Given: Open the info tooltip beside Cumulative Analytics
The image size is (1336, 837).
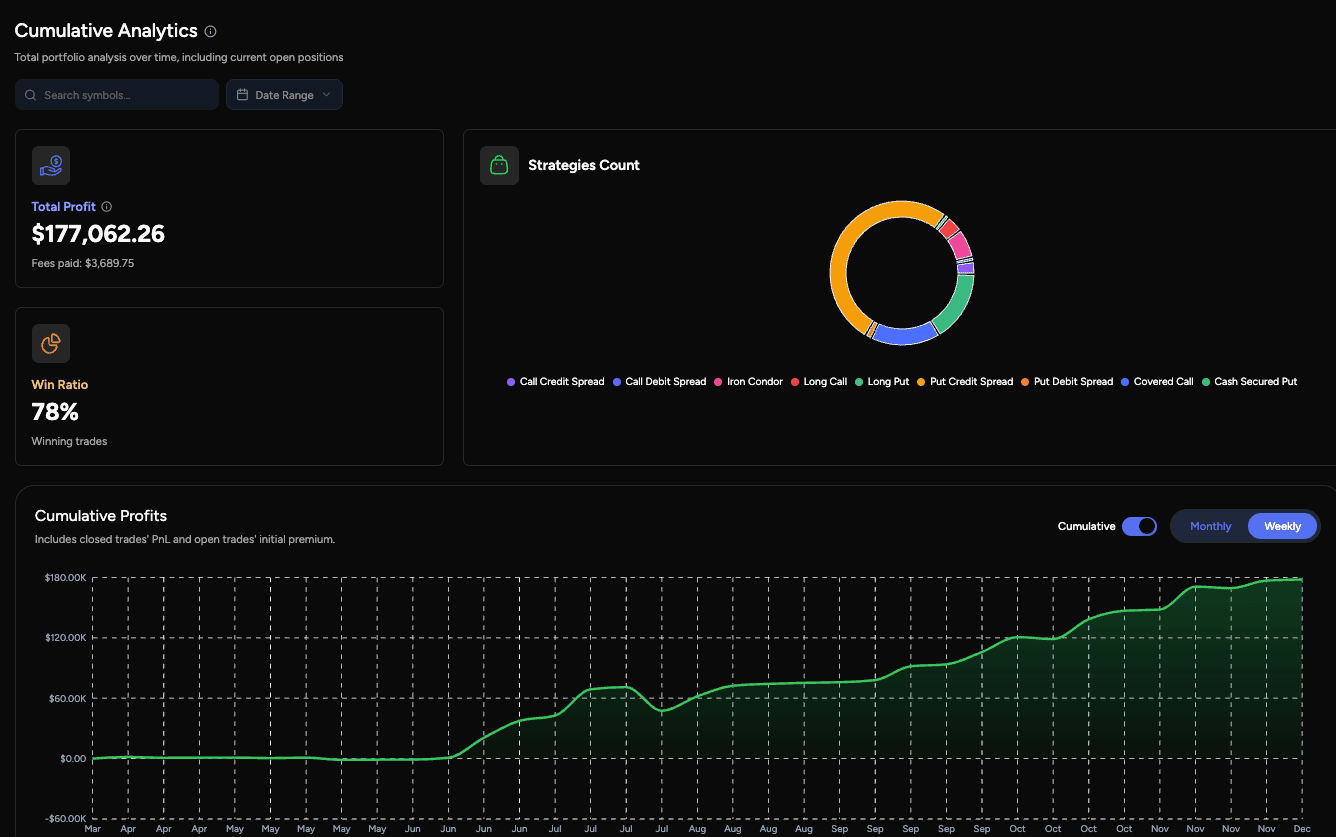Looking at the screenshot, I should pyautogui.click(x=210, y=31).
